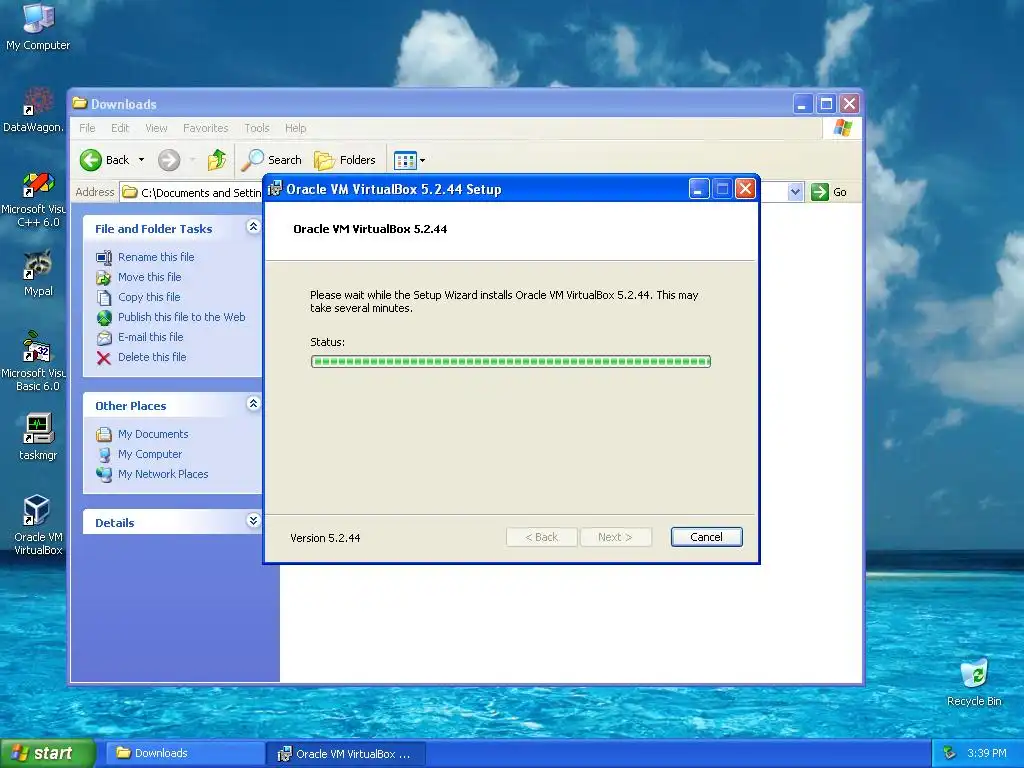Click Copy this file link

pos(149,297)
